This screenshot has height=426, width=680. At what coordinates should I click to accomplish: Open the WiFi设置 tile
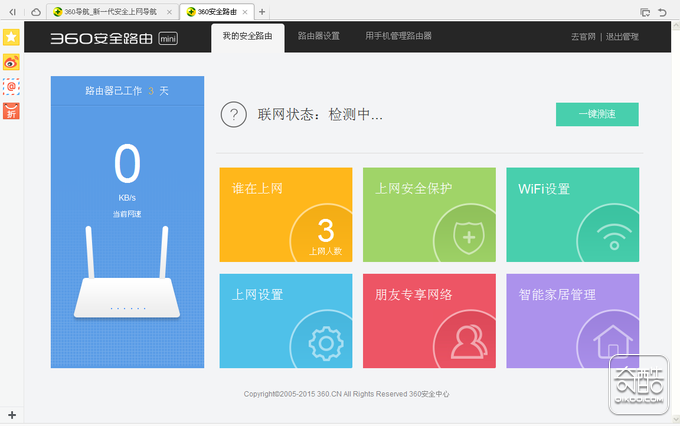pyautogui.click(x=572, y=215)
